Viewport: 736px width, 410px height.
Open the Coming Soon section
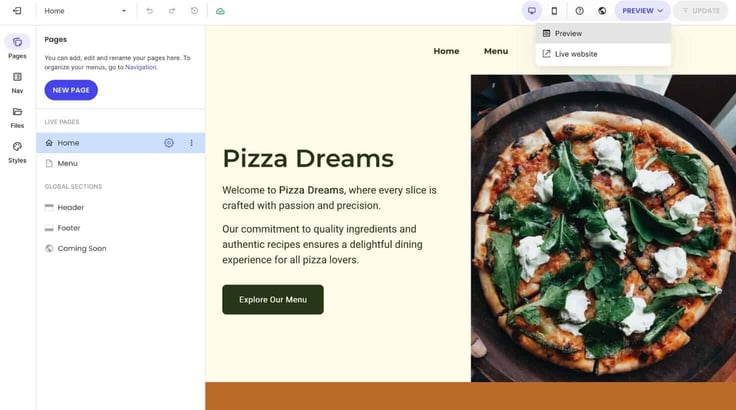click(x=121, y=248)
